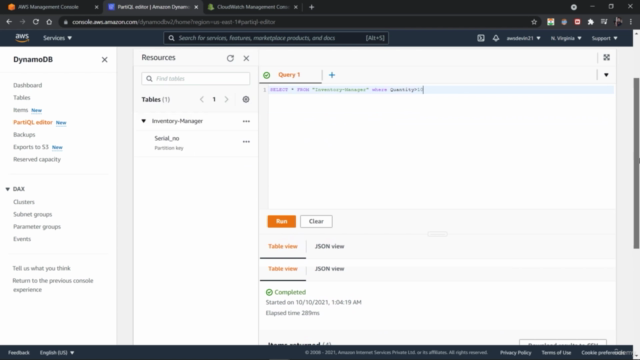
Task: Go to the next tables page
Action: [227, 99]
